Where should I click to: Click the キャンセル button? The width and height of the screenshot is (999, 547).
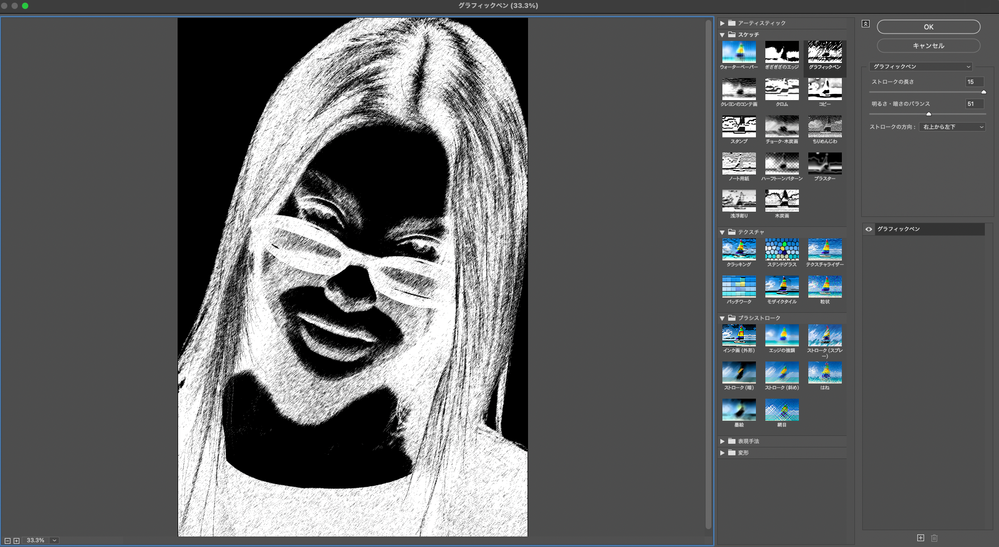(x=928, y=46)
